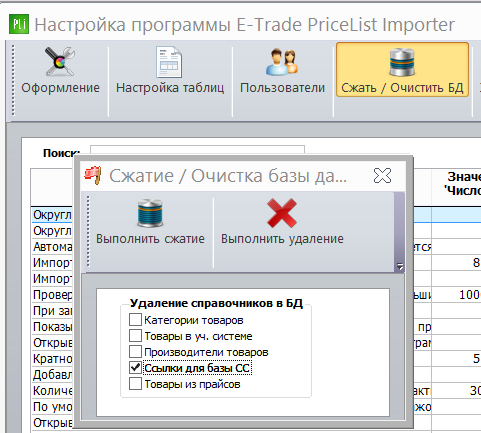Select the first Округл row in table

tap(52, 215)
